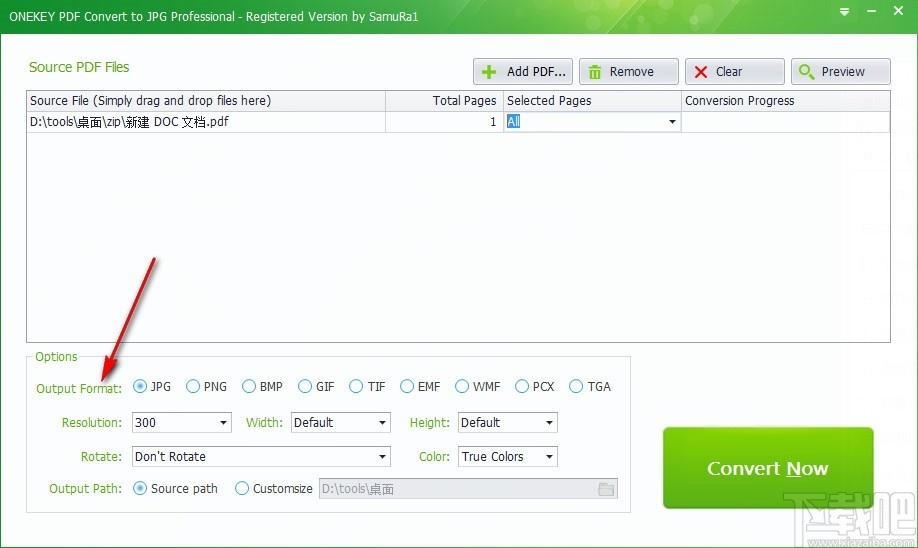Viewport: 918px width, 548px height.
Task: Click the Total Pages column header
Action: point(444,101)
